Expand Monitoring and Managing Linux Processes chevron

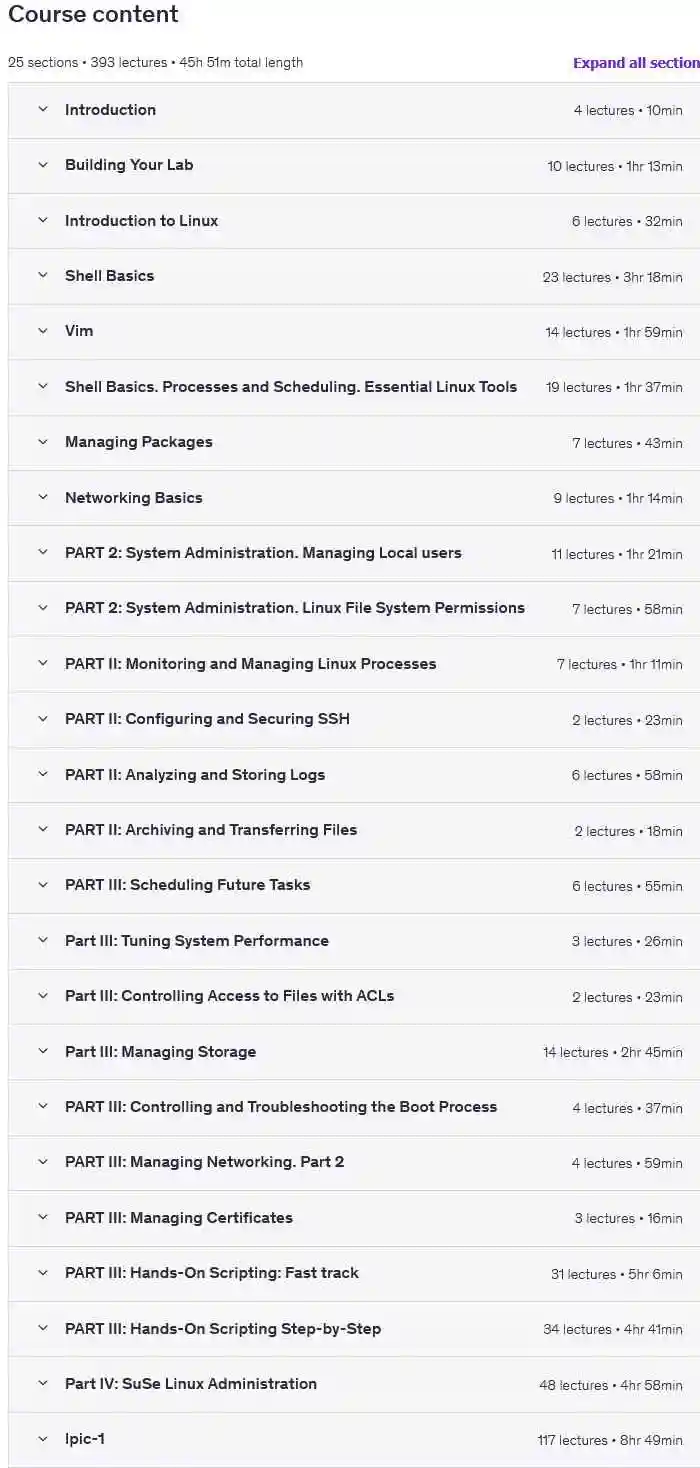[x=43, y=663]
